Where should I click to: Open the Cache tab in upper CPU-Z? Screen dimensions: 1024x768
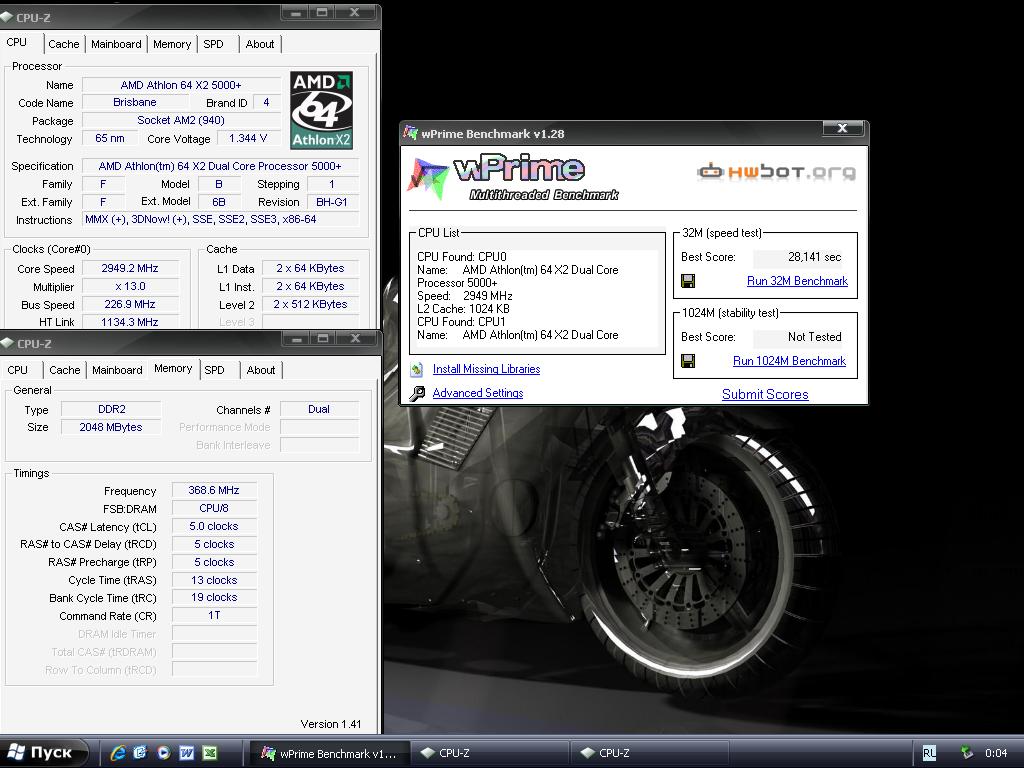click(x=64, y=44)
